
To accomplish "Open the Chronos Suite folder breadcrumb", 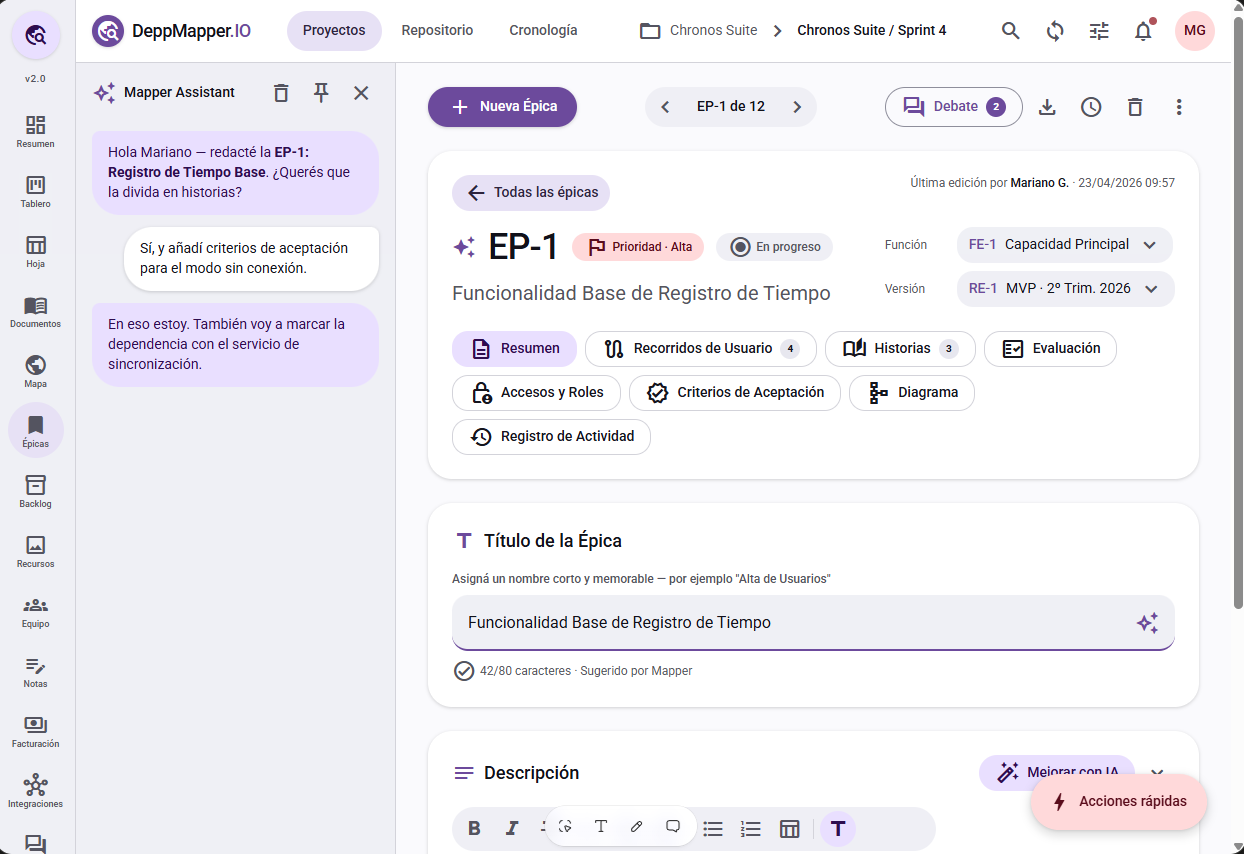I will coord(698,31).
